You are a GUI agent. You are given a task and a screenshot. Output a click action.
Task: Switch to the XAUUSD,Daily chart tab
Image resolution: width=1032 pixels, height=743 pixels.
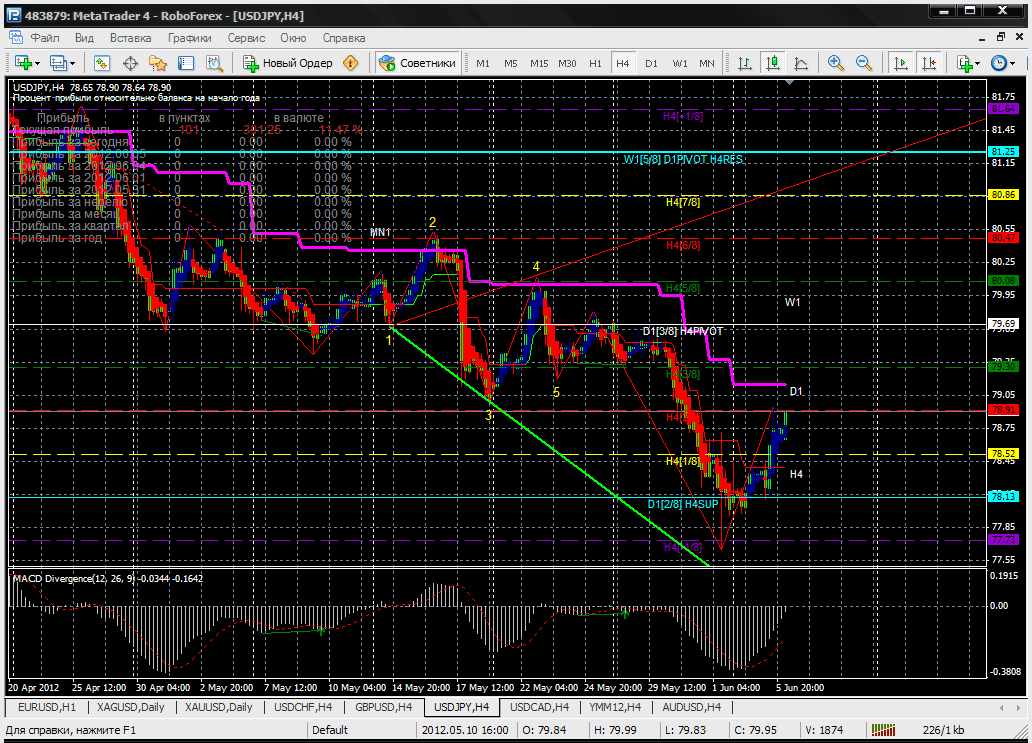point(219,707)
